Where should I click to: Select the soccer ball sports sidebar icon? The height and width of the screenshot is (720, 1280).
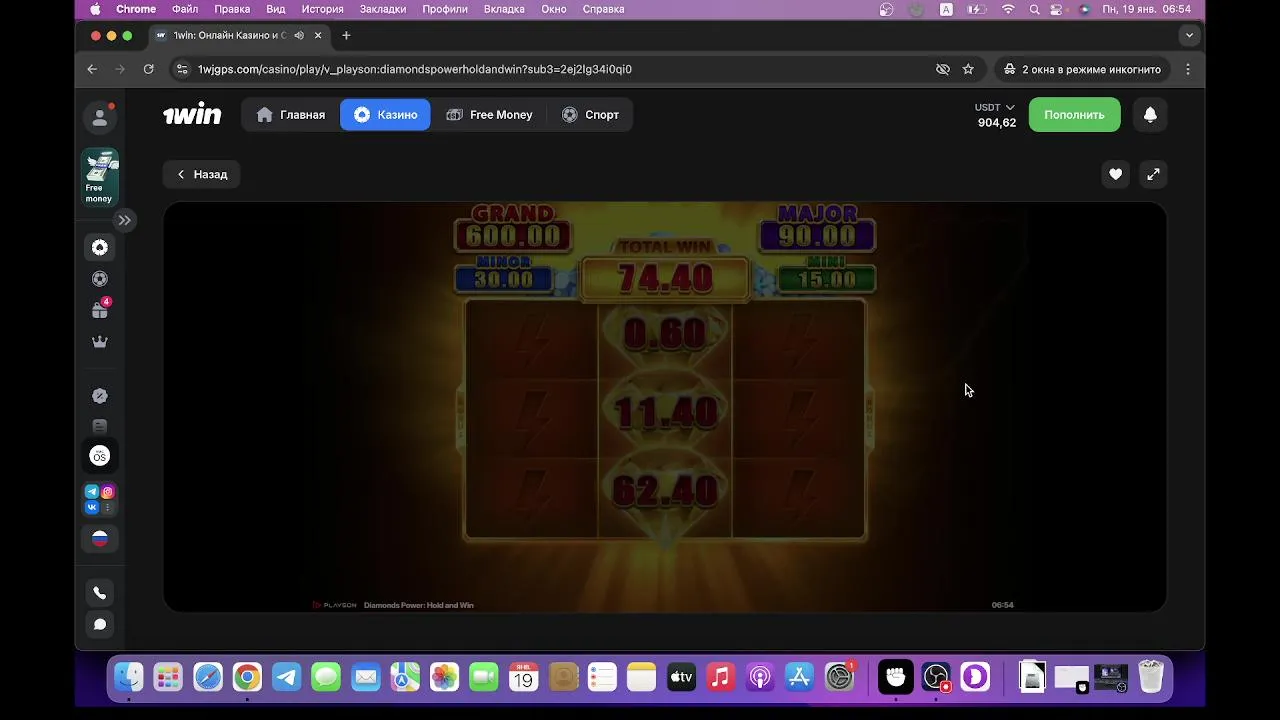point(100,279)
